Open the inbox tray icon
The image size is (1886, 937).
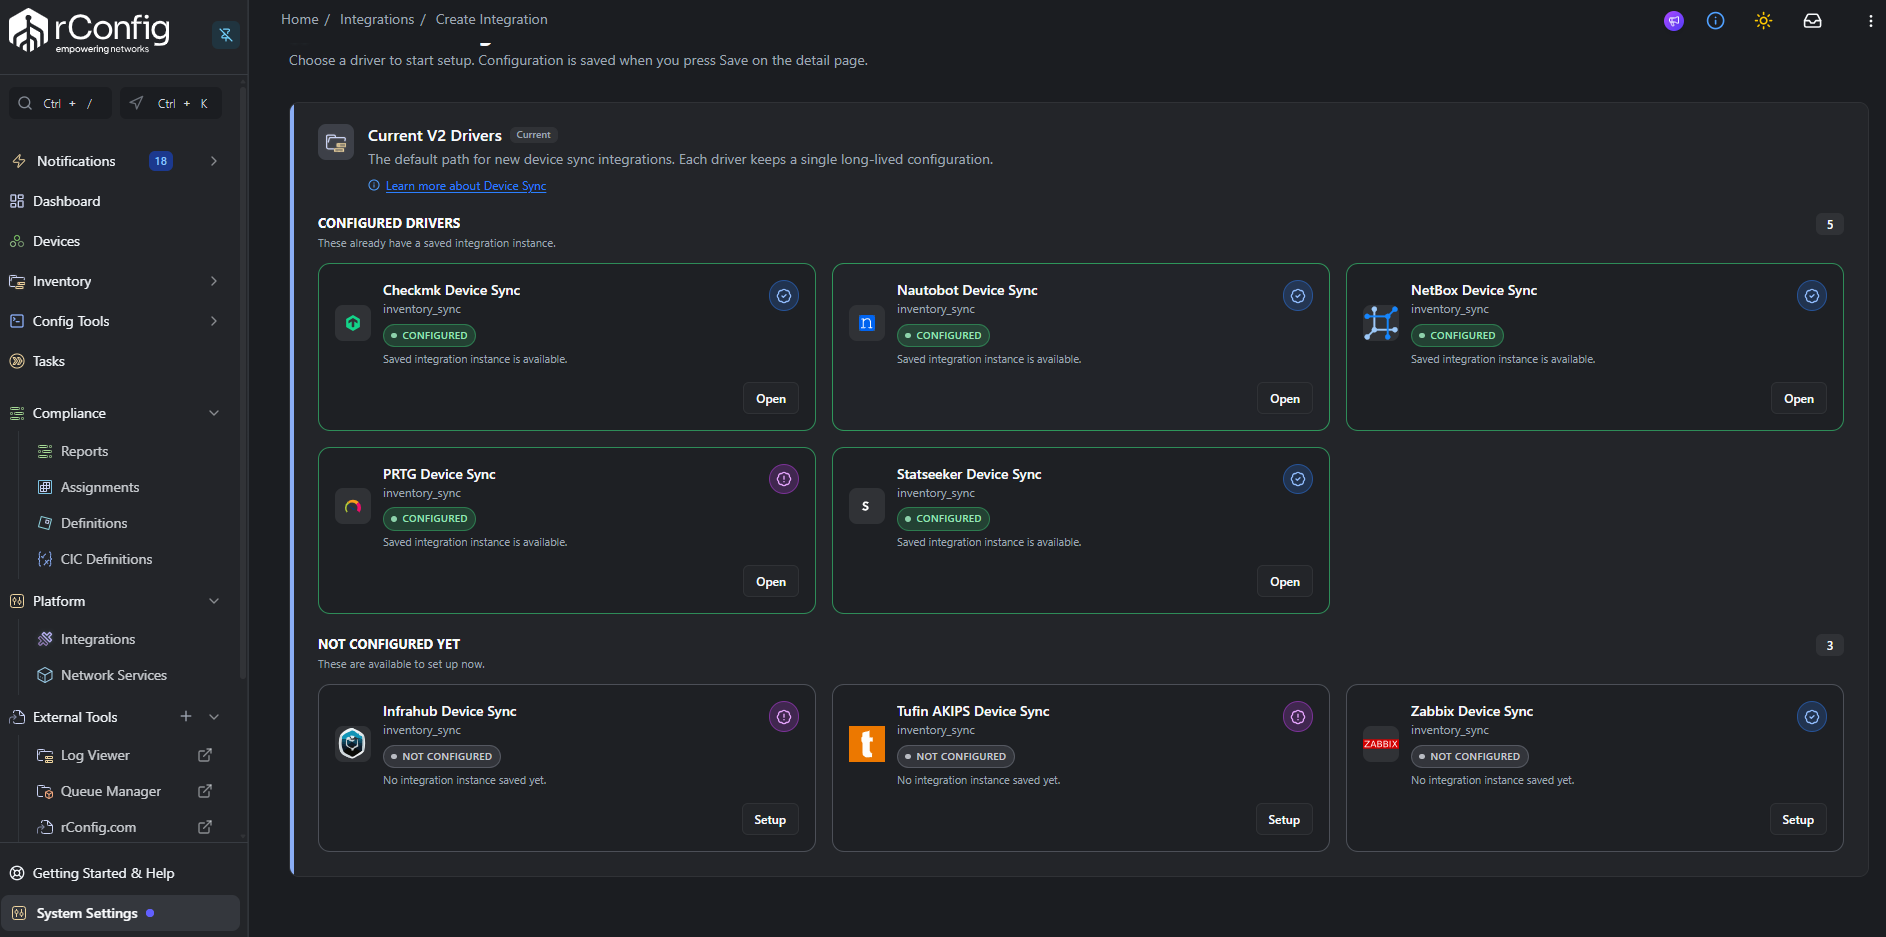1812,21
